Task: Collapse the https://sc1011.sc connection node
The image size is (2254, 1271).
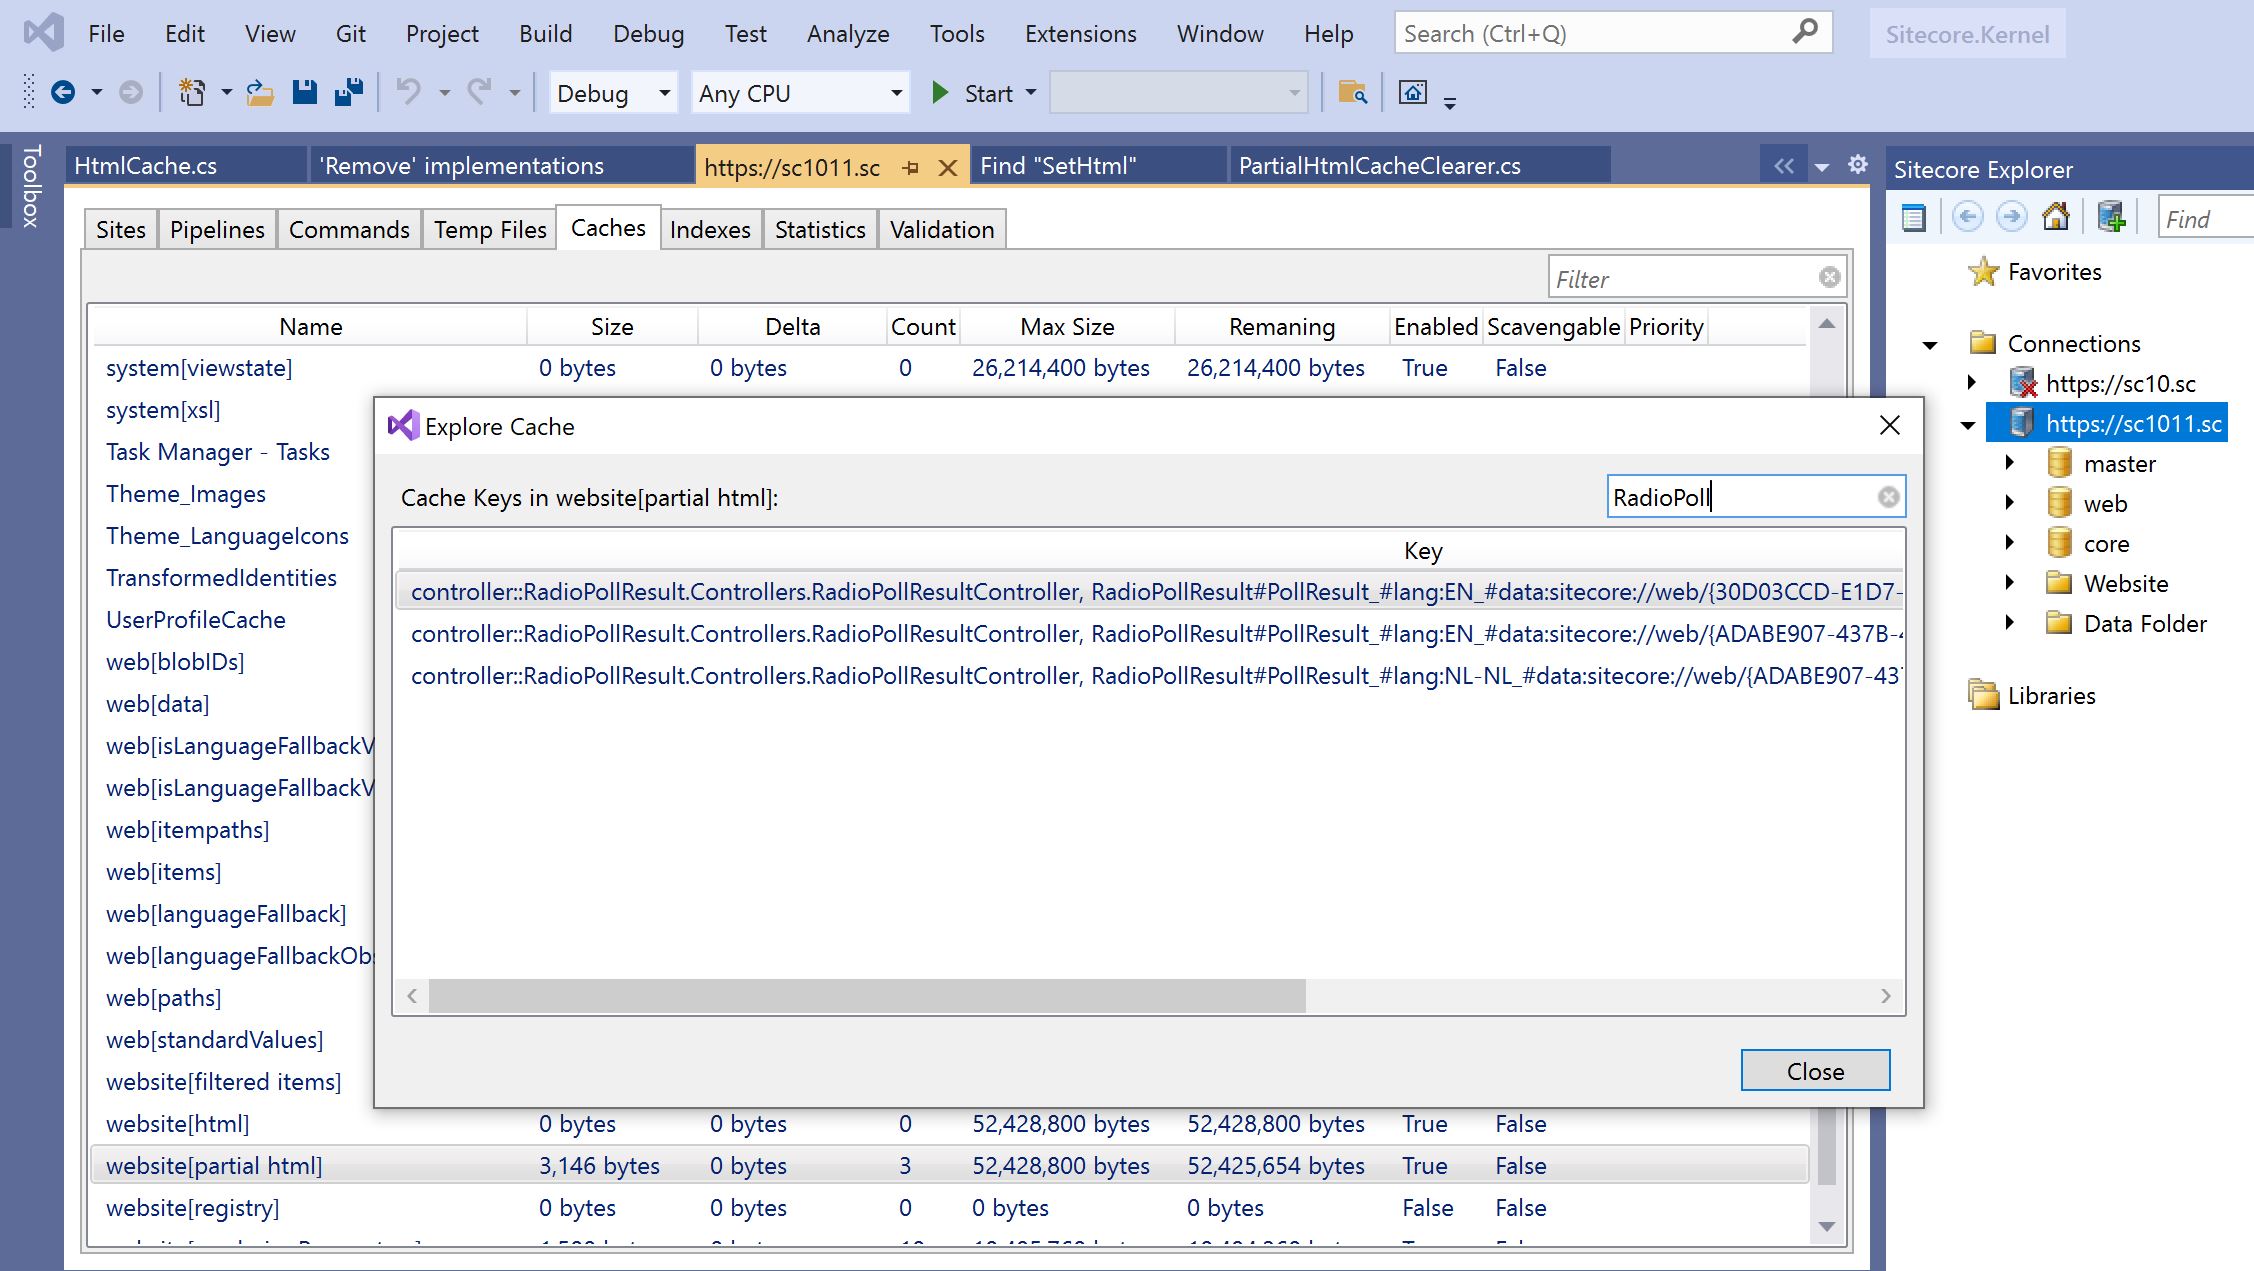Action: (1968, 425)
